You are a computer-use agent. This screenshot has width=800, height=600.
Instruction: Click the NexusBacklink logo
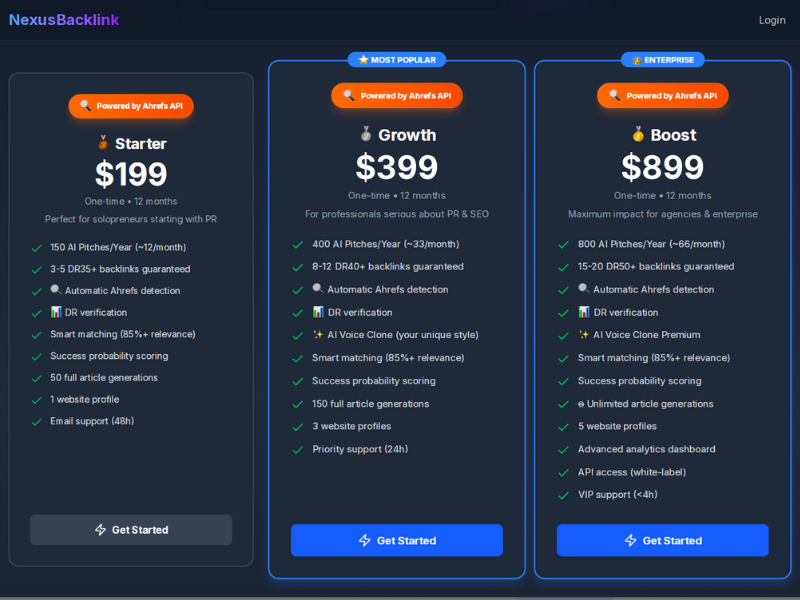tap(63, 19)
